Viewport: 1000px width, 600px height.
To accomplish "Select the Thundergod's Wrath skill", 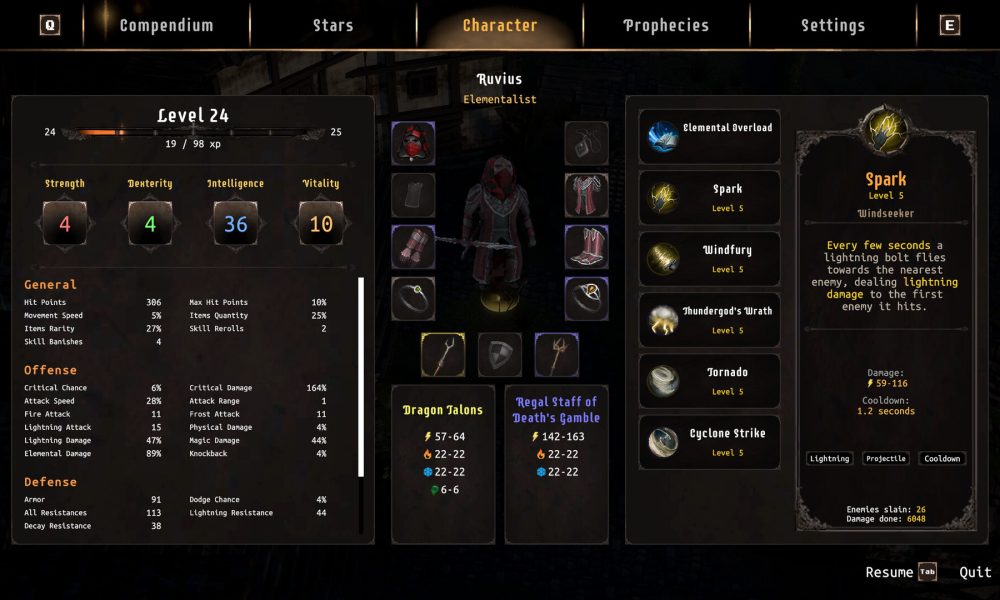I will [709, 320].
